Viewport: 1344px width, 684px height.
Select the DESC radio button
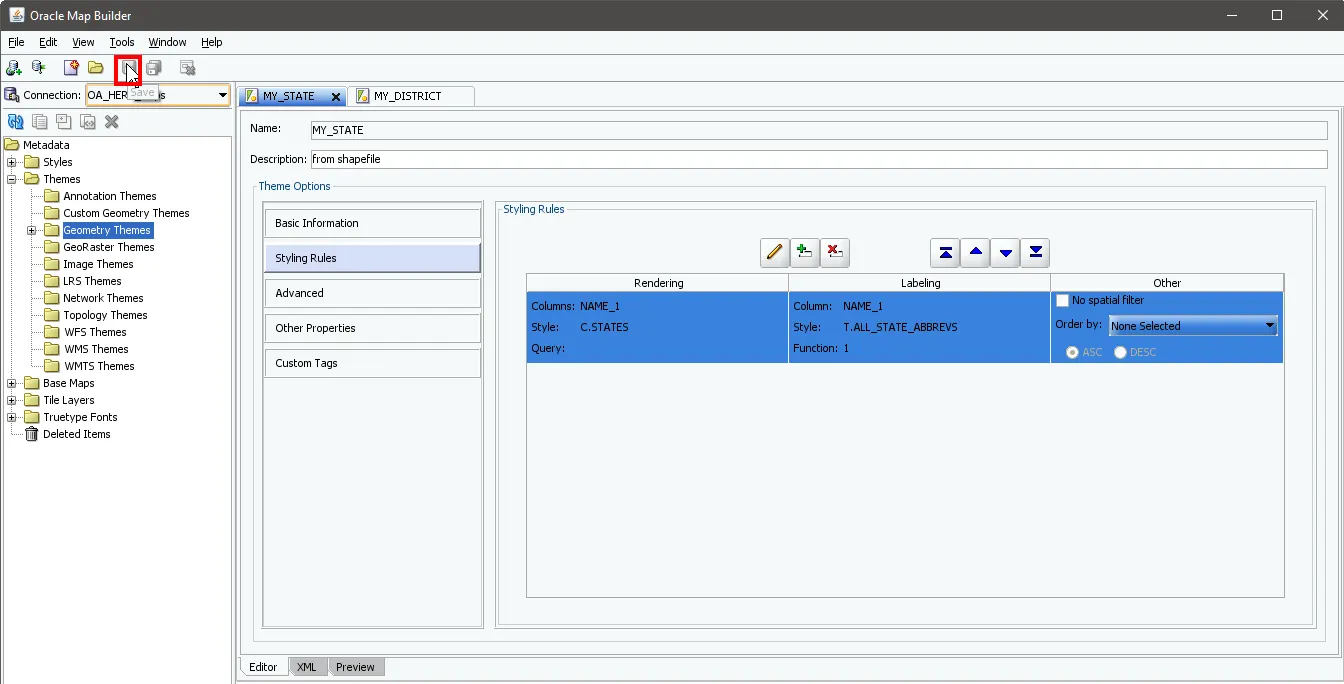pyautogui.click(x=1120, y=352)
